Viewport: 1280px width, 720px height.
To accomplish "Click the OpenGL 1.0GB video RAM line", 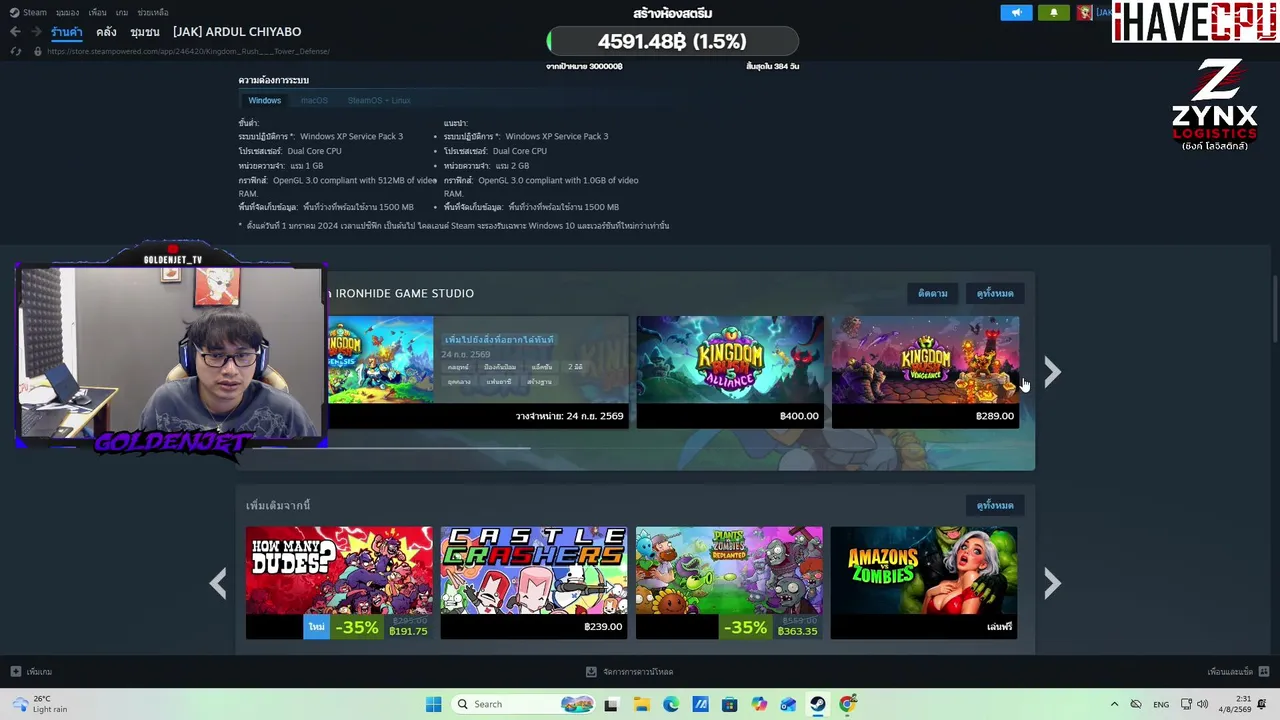I will click(541, 187).
